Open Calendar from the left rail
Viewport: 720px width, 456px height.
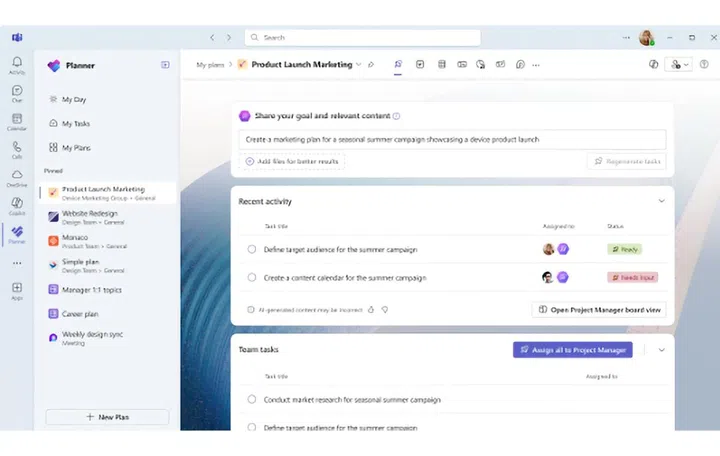[x=17, y=122]
